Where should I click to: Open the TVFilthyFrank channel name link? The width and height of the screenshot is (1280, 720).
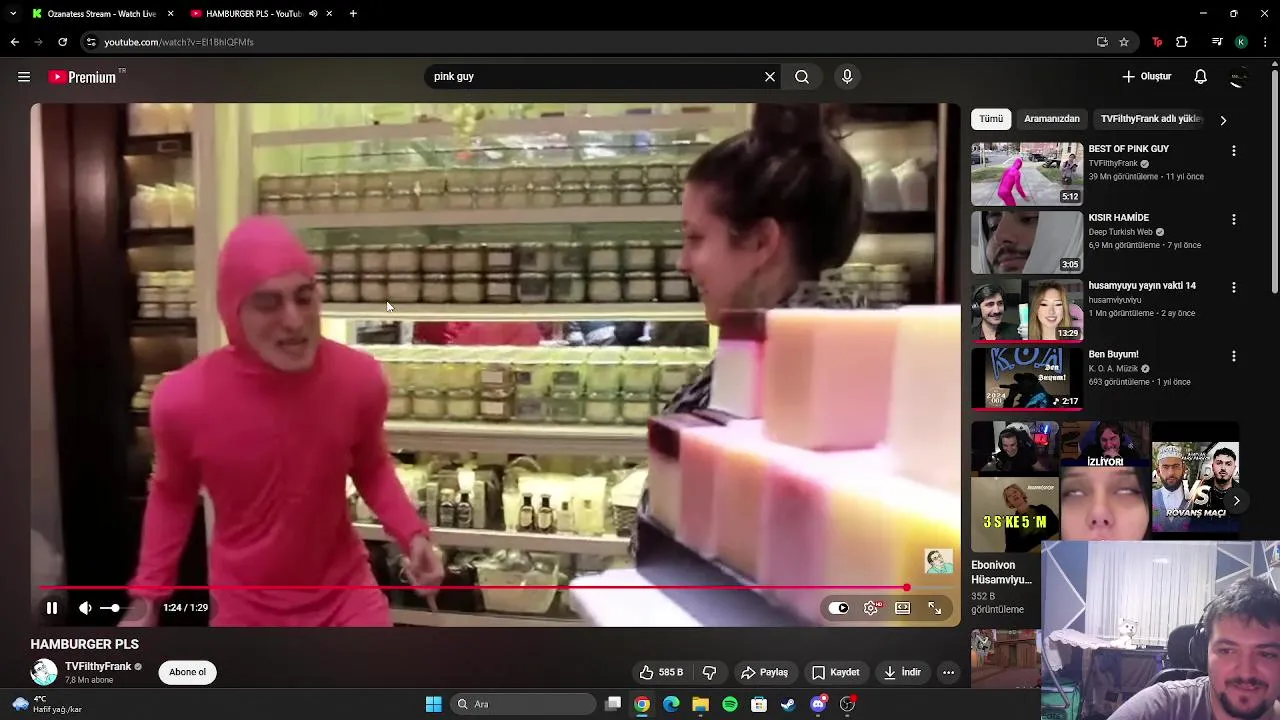click(x=98, y=666)
